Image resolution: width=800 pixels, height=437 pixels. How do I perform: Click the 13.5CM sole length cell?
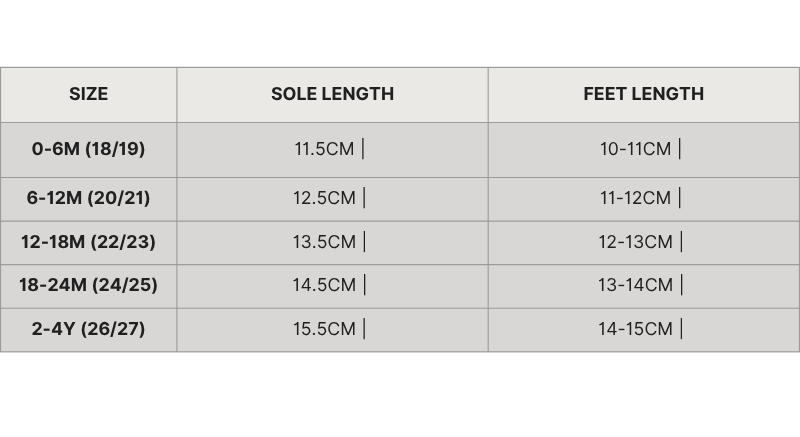pyautogui.click(x=325, y=242)
